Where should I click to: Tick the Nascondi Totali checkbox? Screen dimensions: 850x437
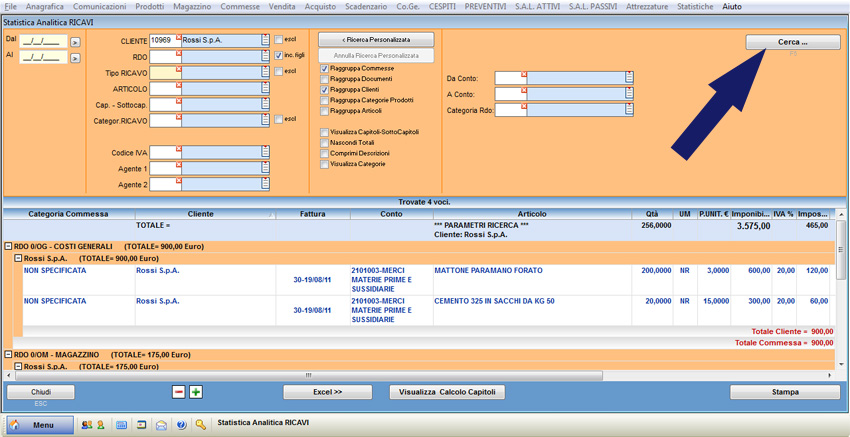coord(324,143)
